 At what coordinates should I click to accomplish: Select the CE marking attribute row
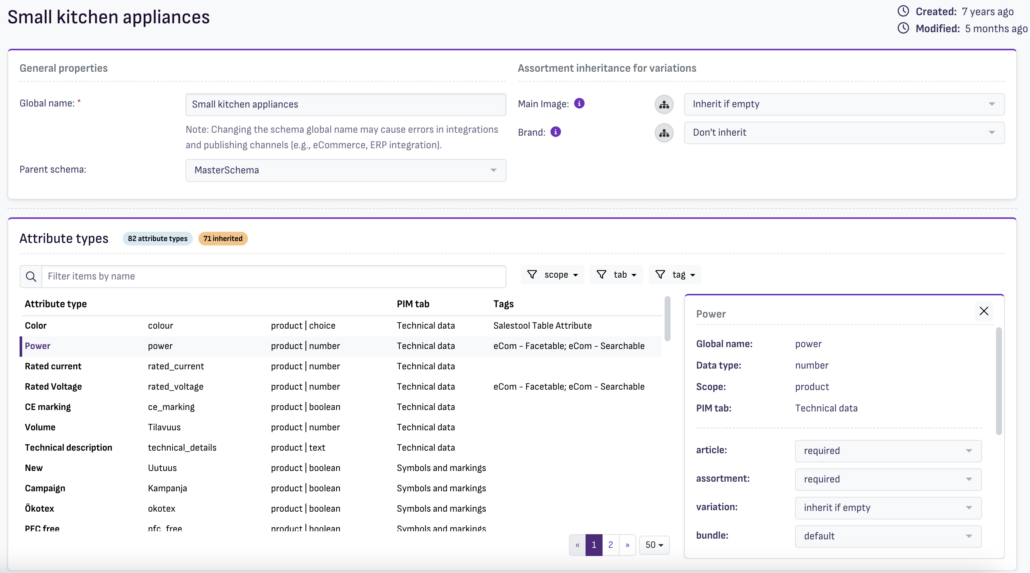pyautogui.click(x=341, y=407)
